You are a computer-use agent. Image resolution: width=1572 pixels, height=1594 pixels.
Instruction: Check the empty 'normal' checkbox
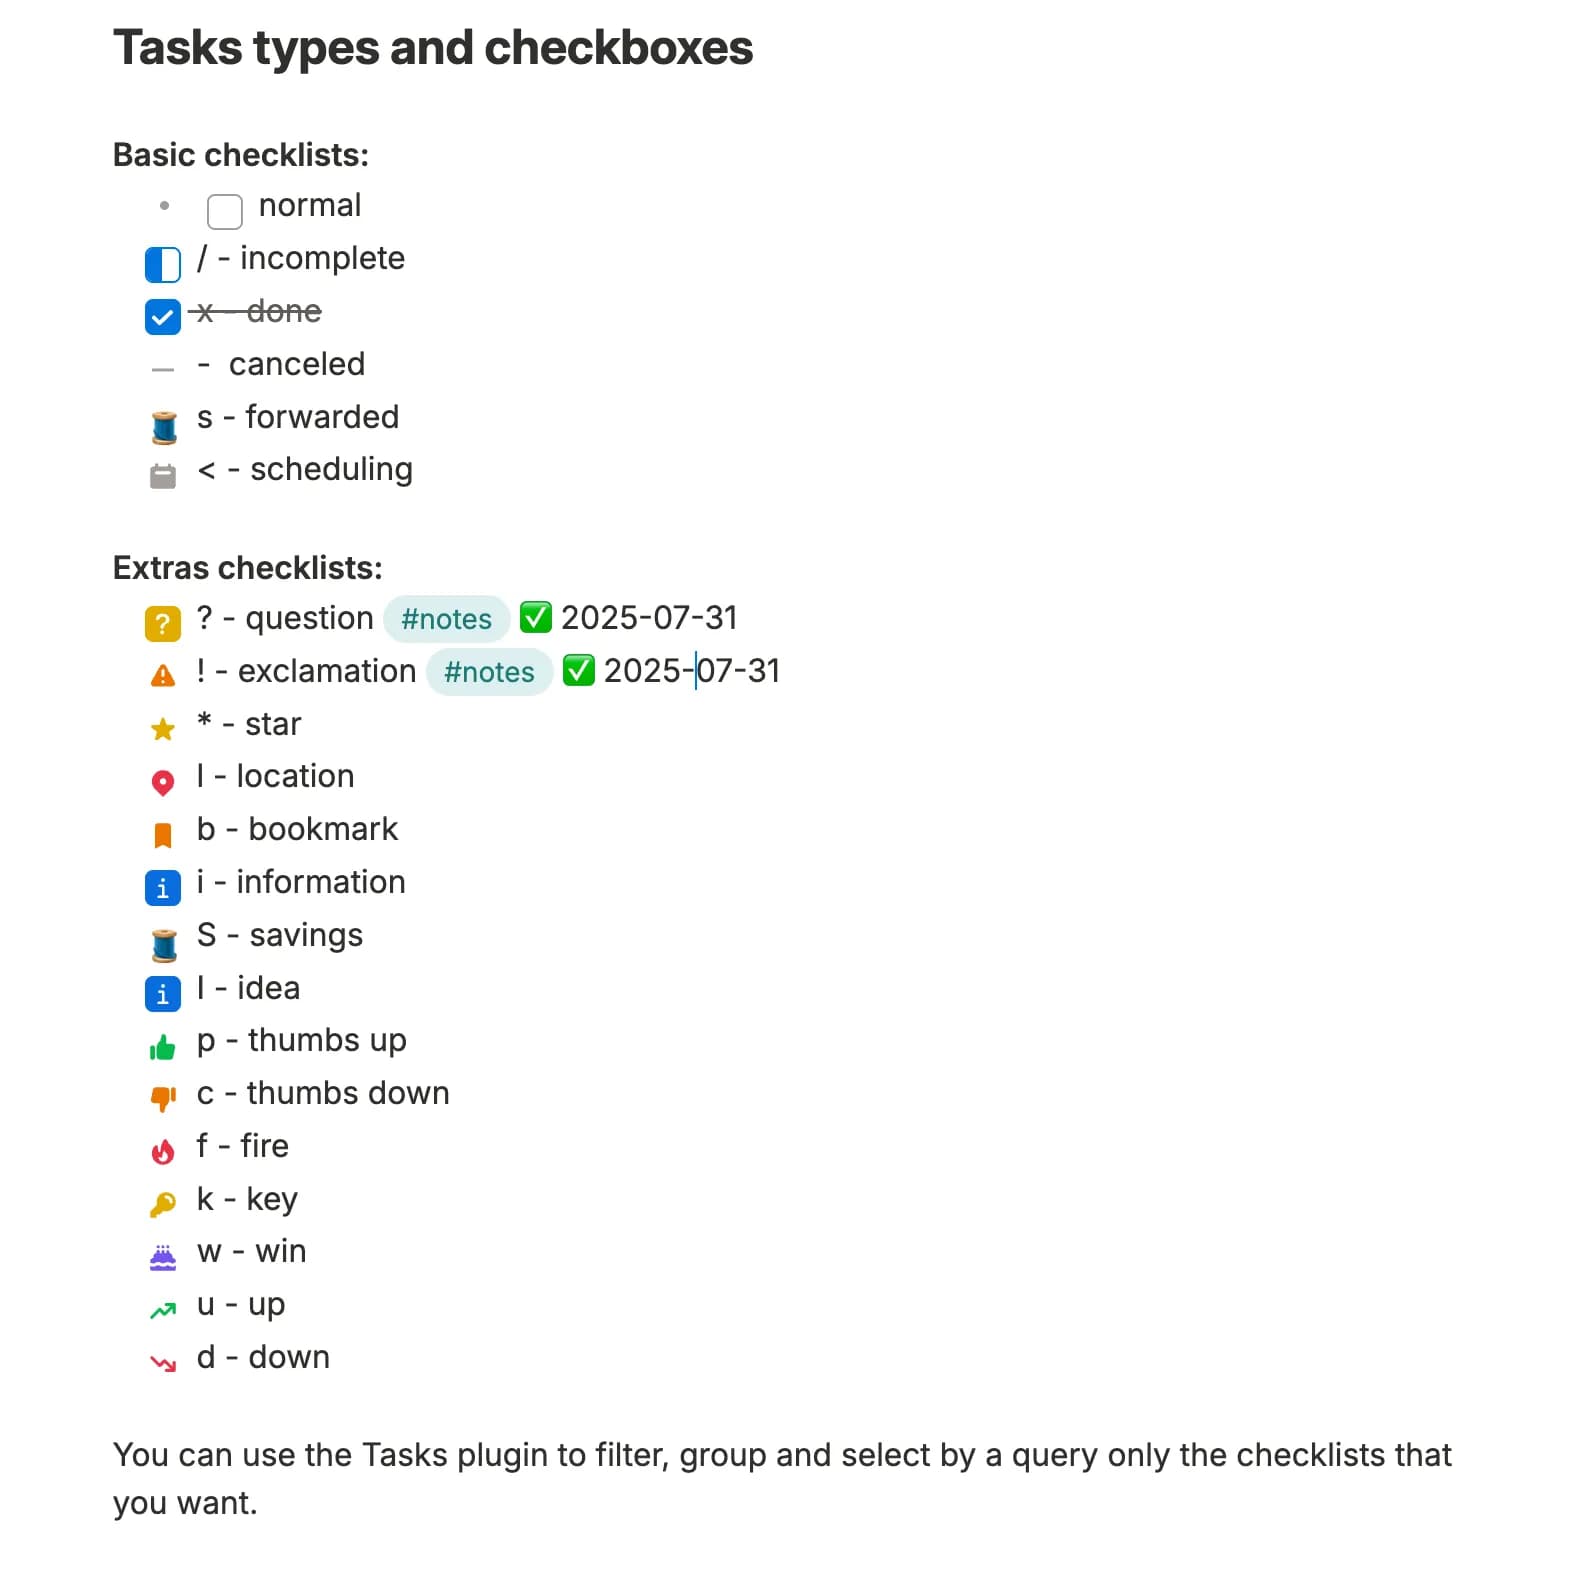point(224,211)
